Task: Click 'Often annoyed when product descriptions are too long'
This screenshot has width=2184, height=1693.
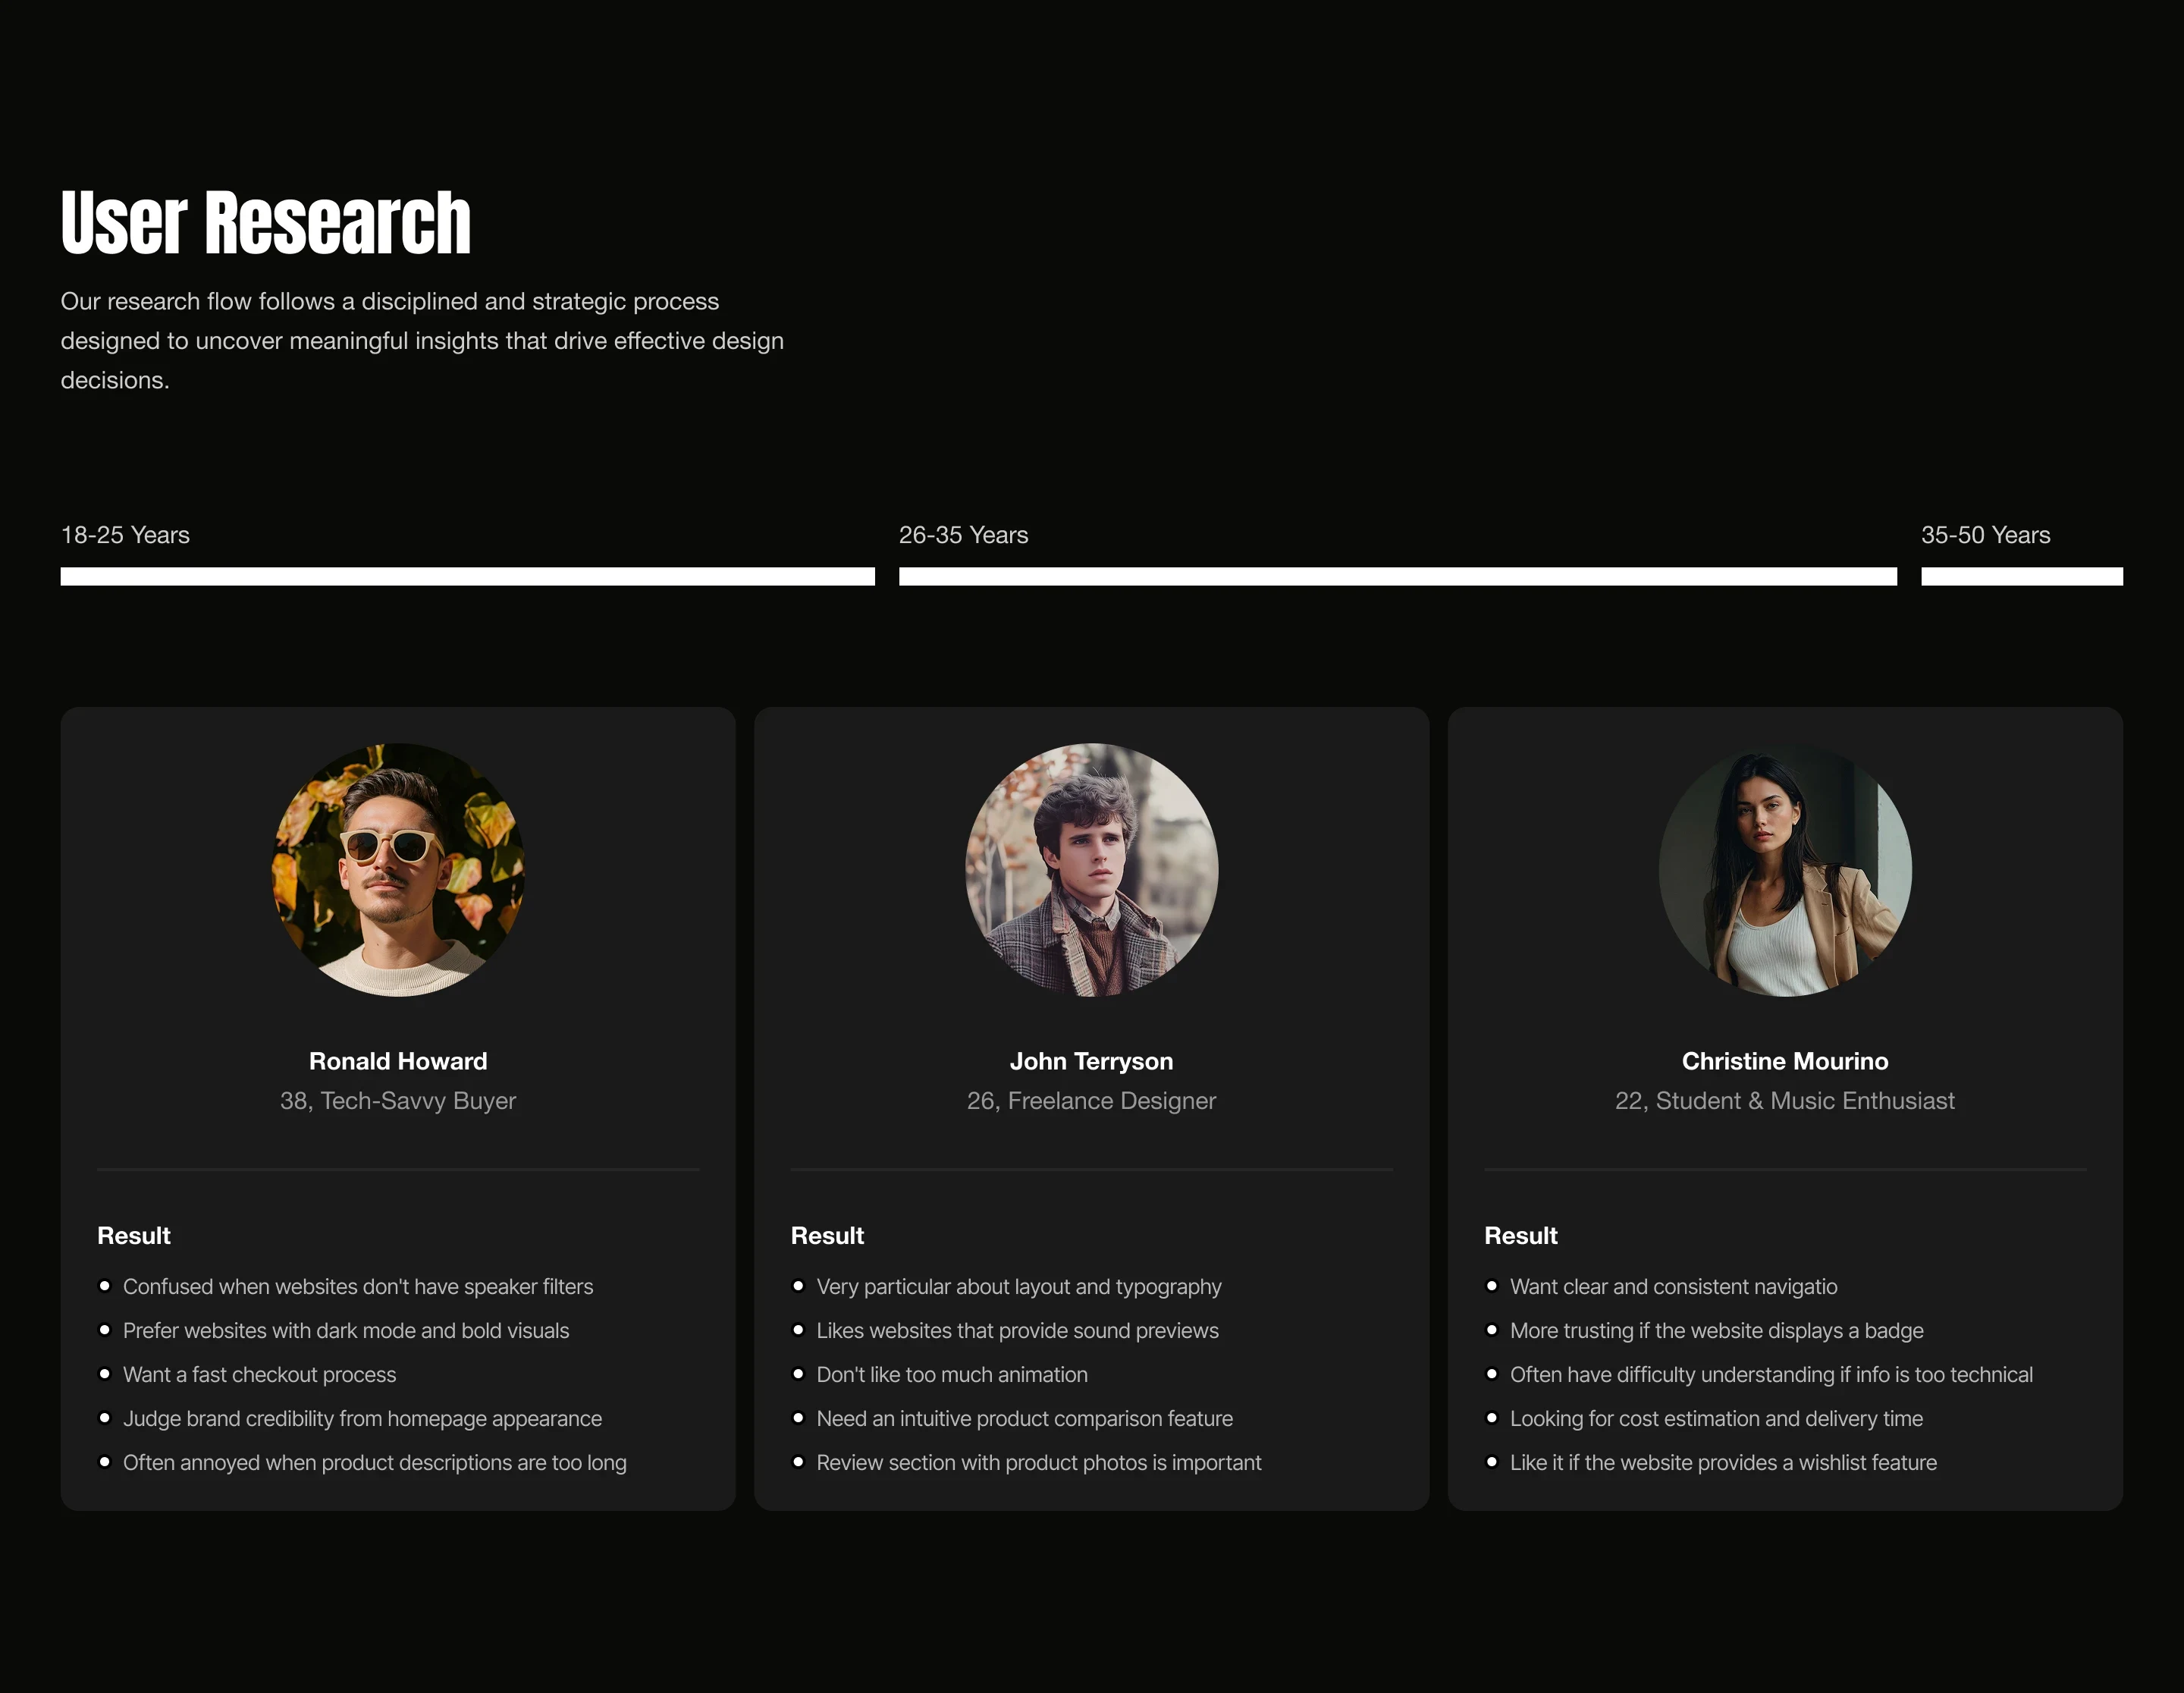Action: click(x=374, y=1463)
